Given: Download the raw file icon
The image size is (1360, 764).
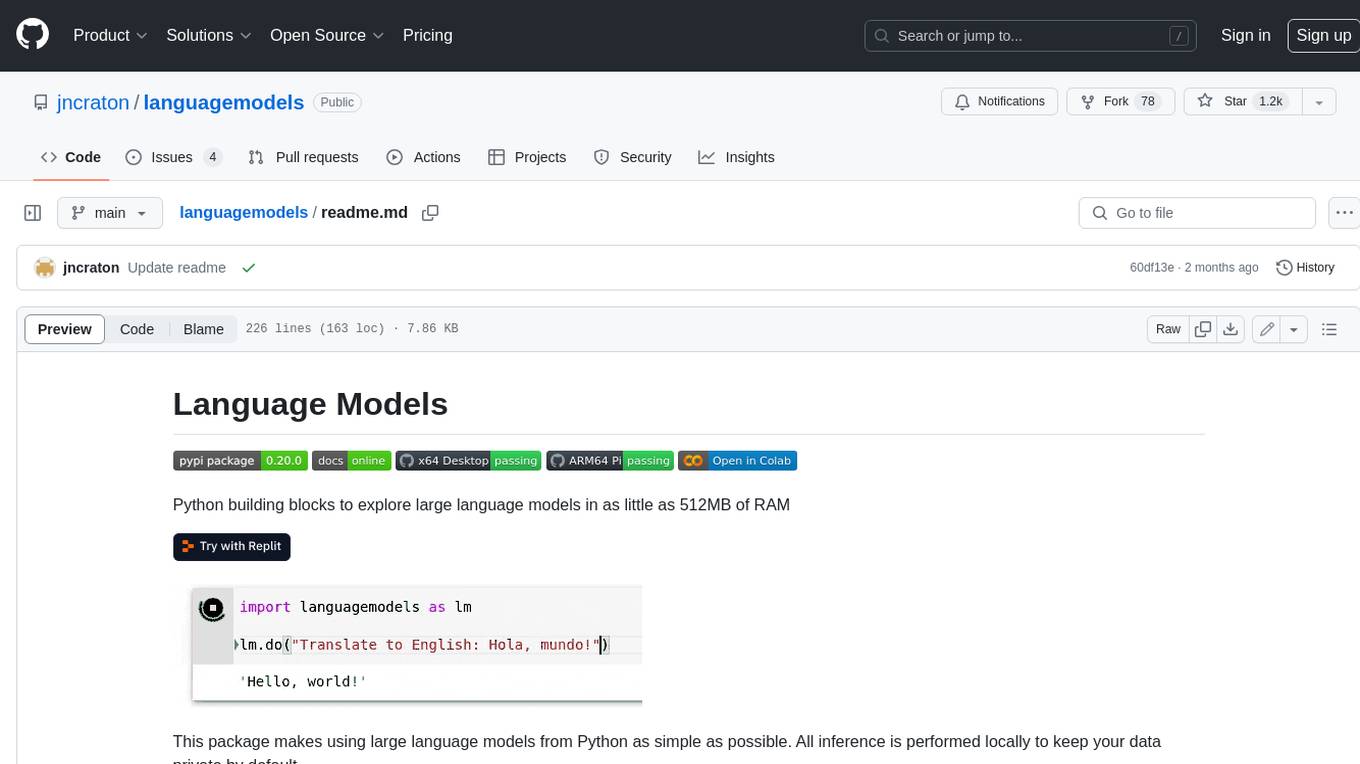Looking at the screenshot, I should click(x=1231, y=329).
